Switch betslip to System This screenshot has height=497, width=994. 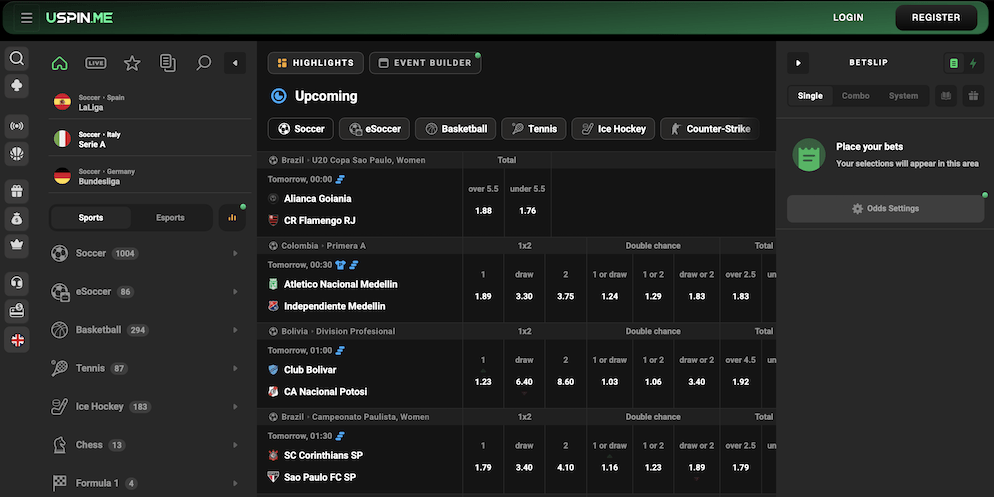[x=903, y=96]
